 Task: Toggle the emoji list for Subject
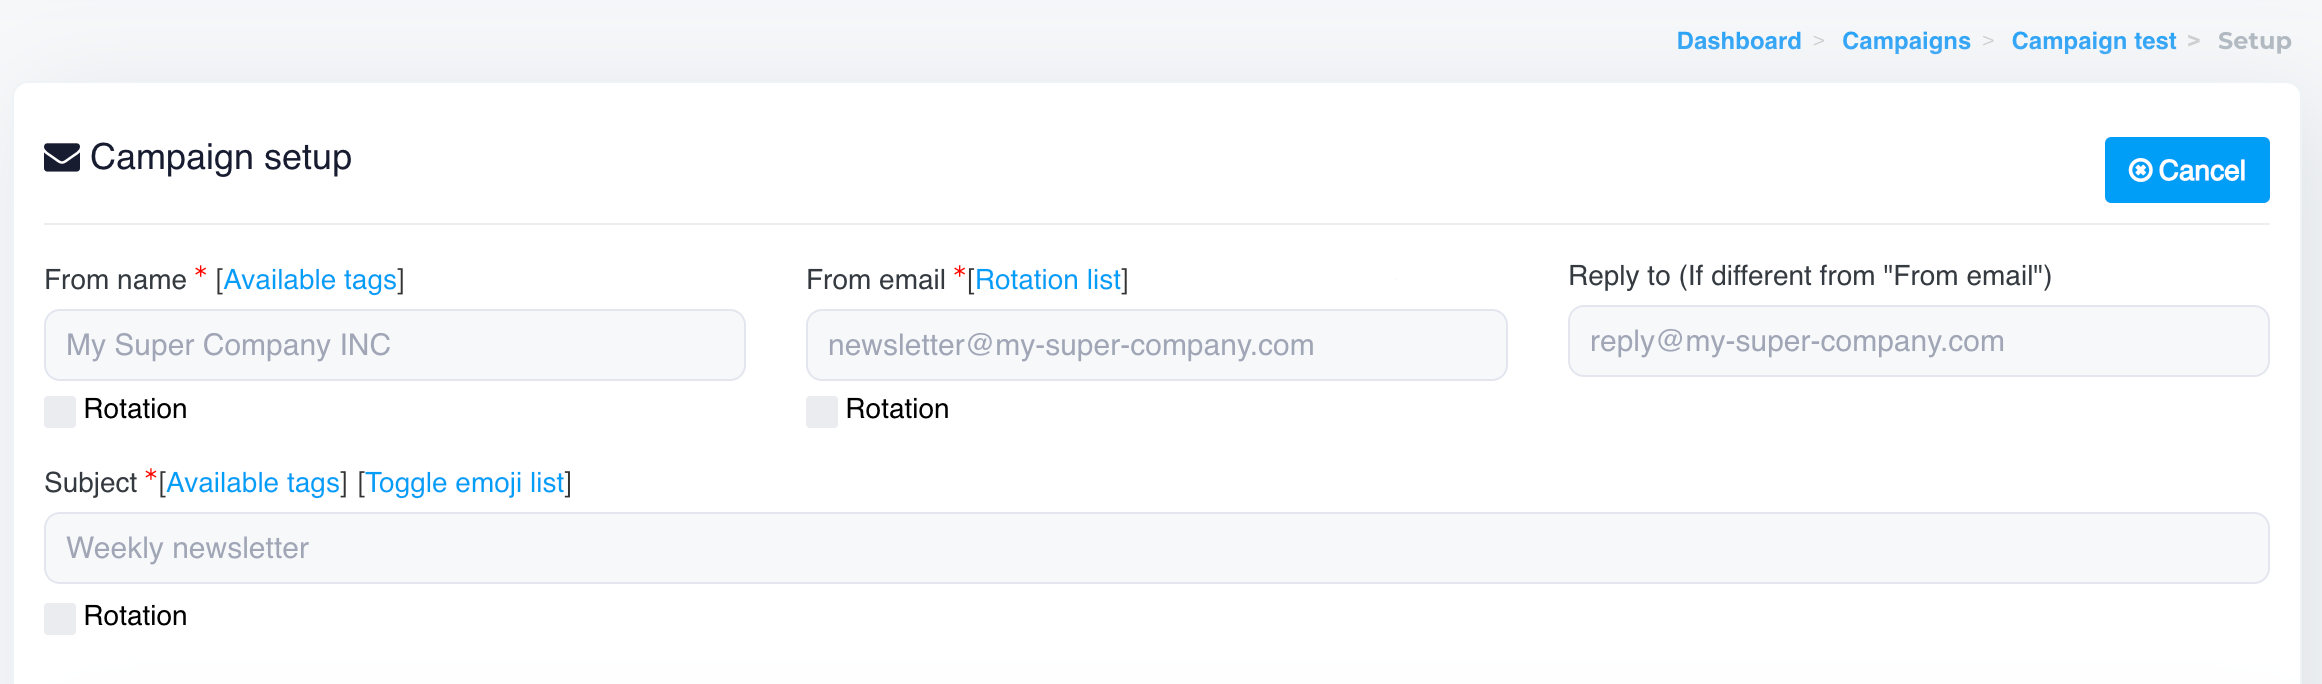(x=465, y=483)
